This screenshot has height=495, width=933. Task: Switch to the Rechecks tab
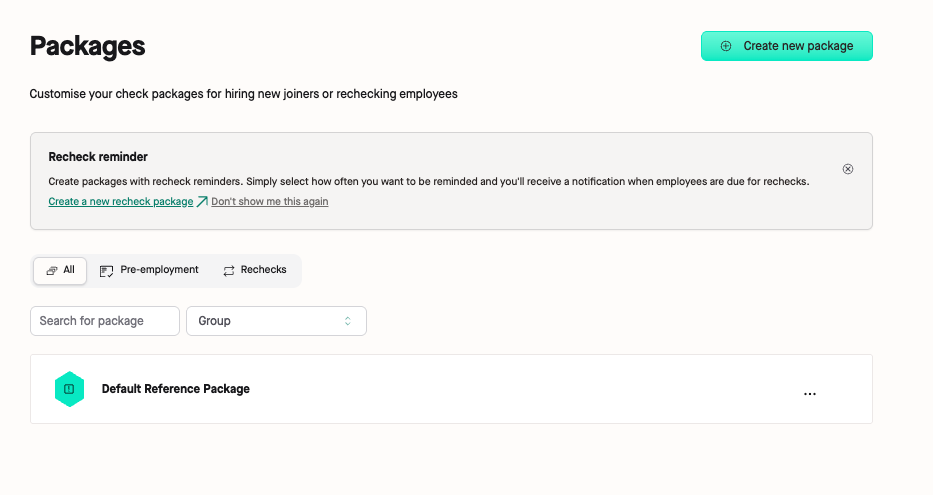[255, 270]
